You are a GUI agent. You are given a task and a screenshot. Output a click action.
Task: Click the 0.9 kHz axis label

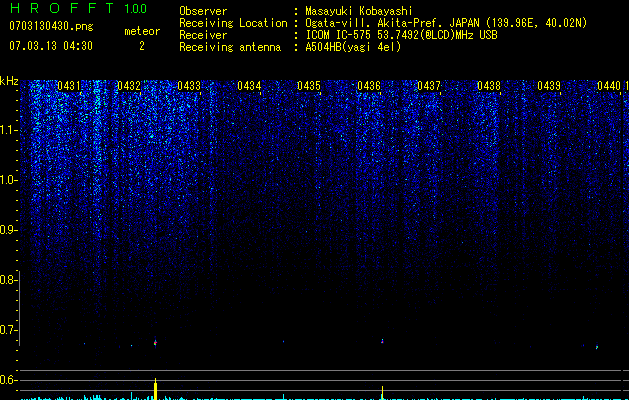(8, 230)
